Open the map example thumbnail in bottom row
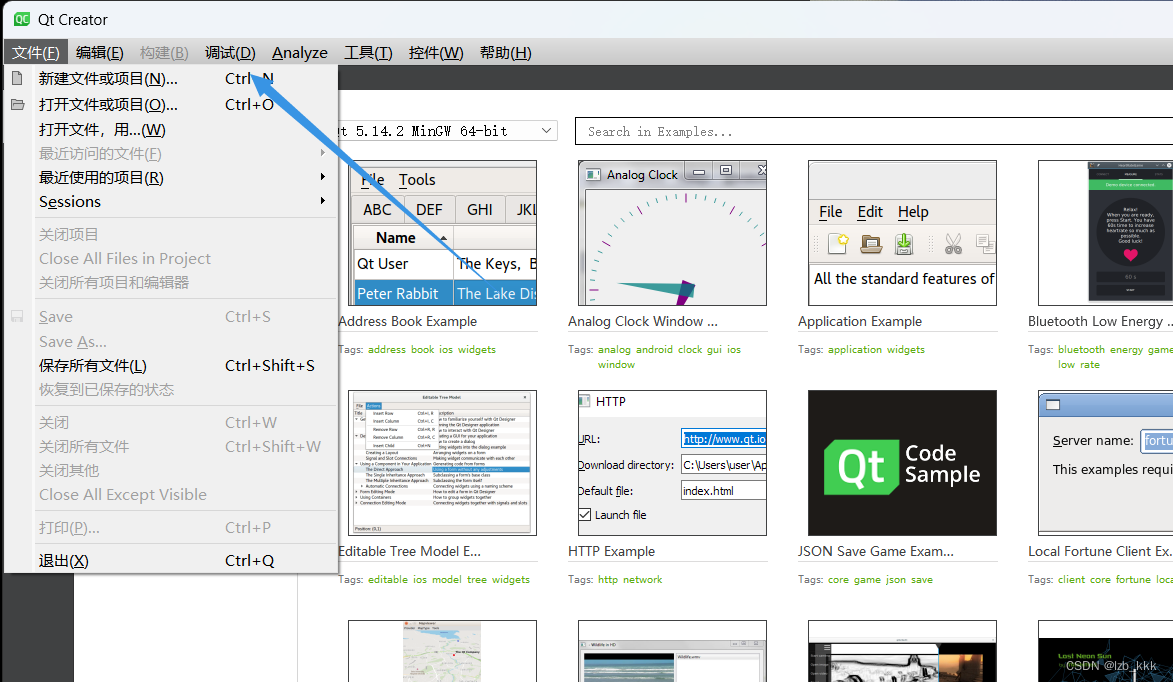Image resolution: width=1173 pixels, height=682 pixels. pos(442,651)
